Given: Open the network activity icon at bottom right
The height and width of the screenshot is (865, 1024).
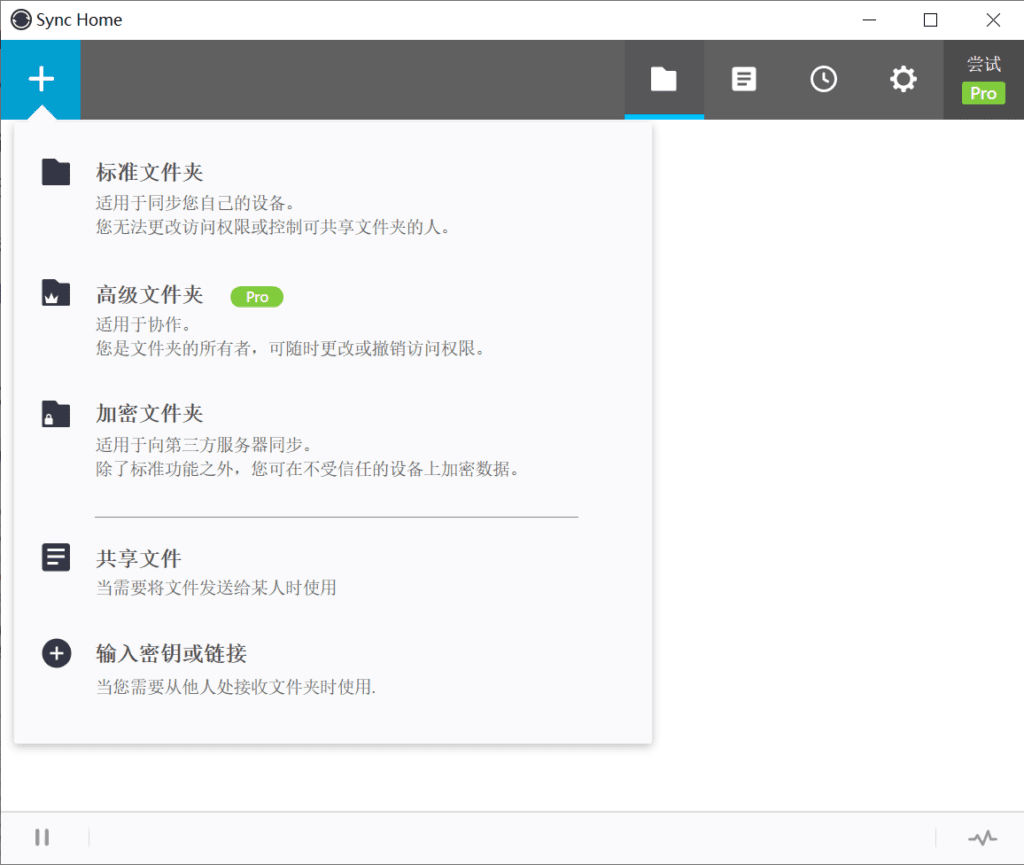Looking at the screenshot, I should click(x=981, y=837).
